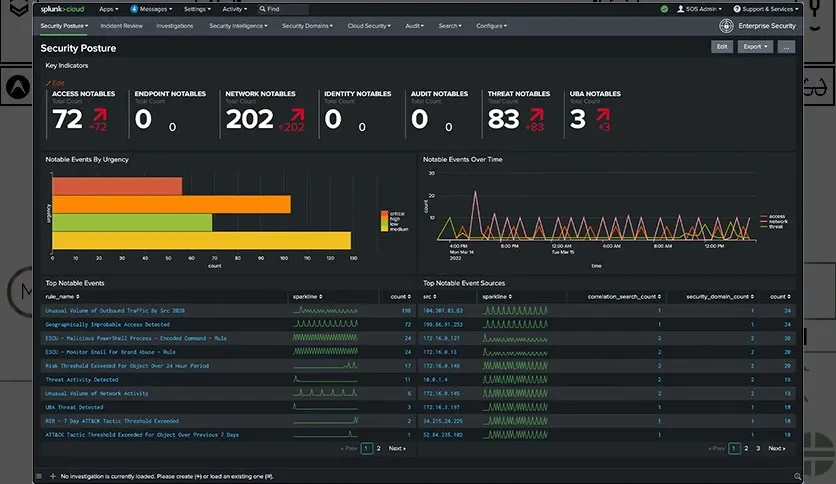The image size is (836, 484).
Task: Click the list icon in investigation bar
Action: click(39, 476)
